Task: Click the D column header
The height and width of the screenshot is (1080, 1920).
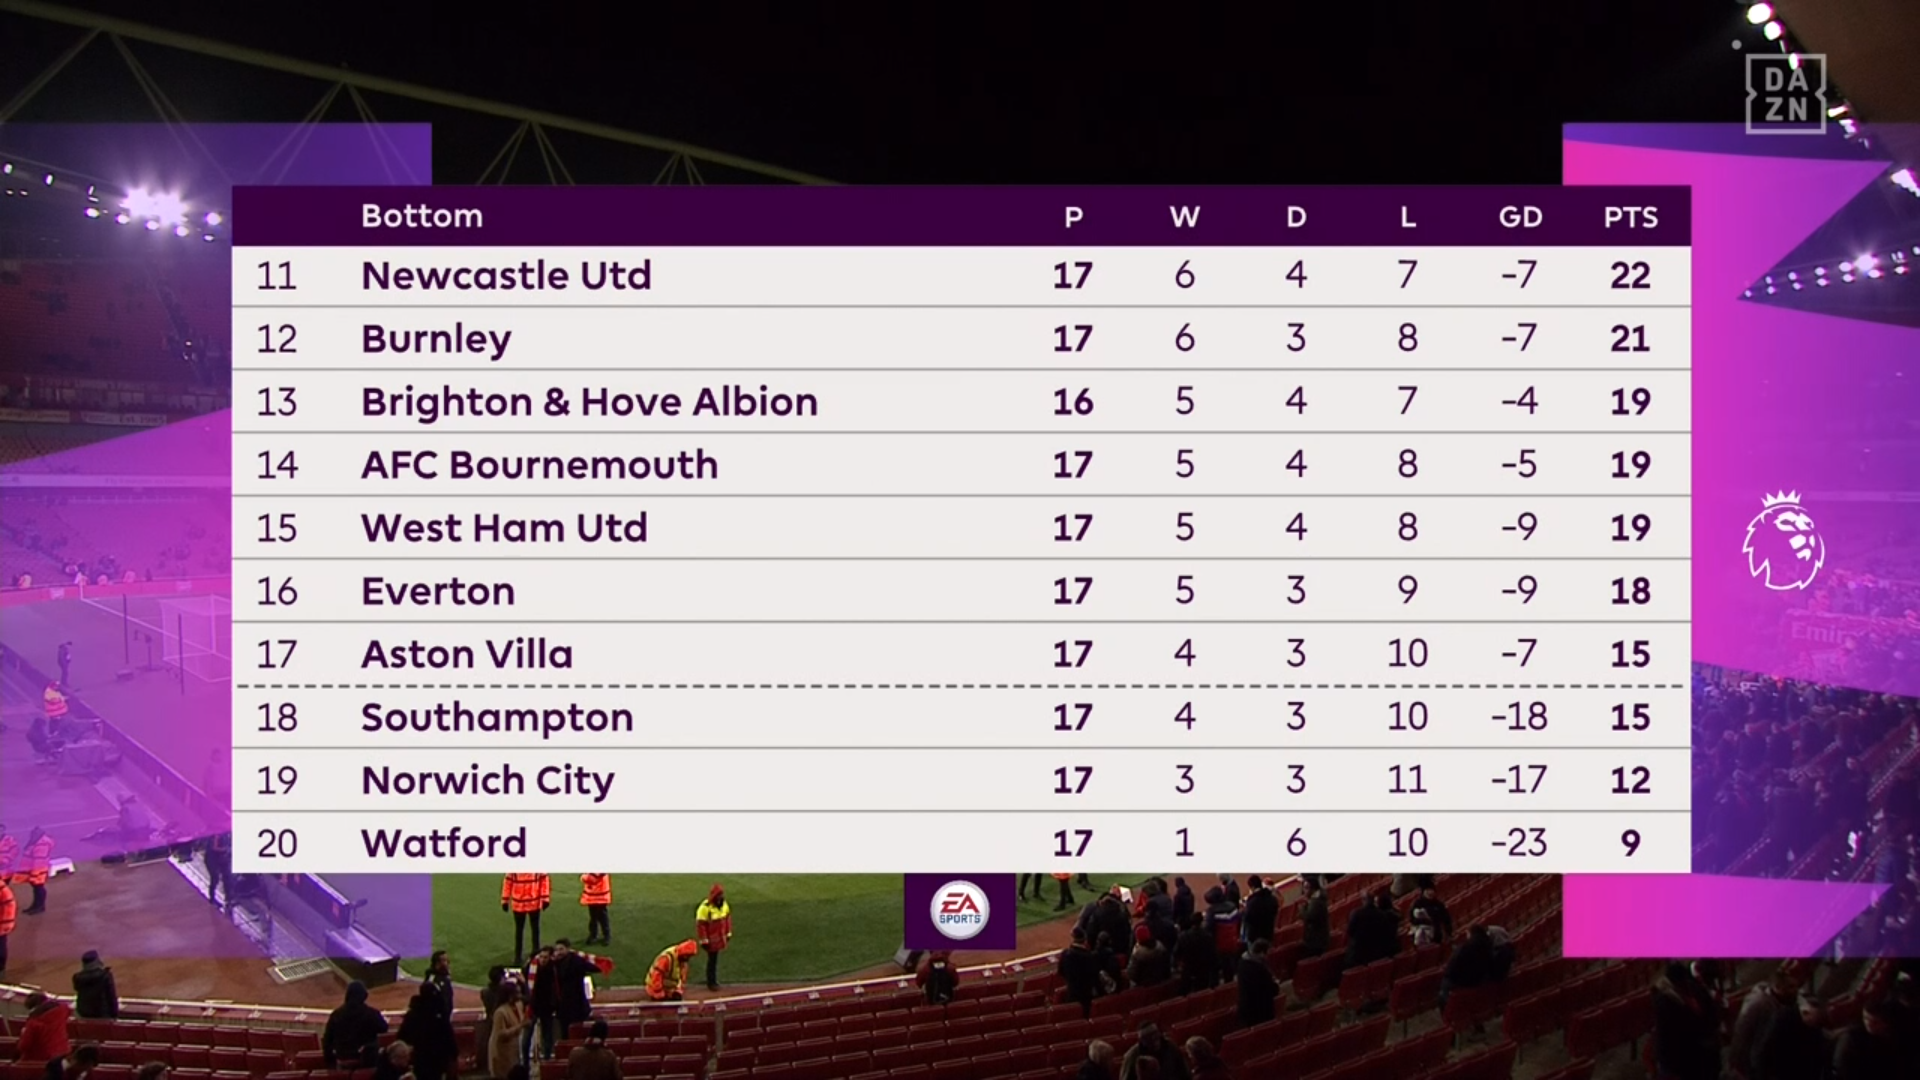Action: 1296,217
